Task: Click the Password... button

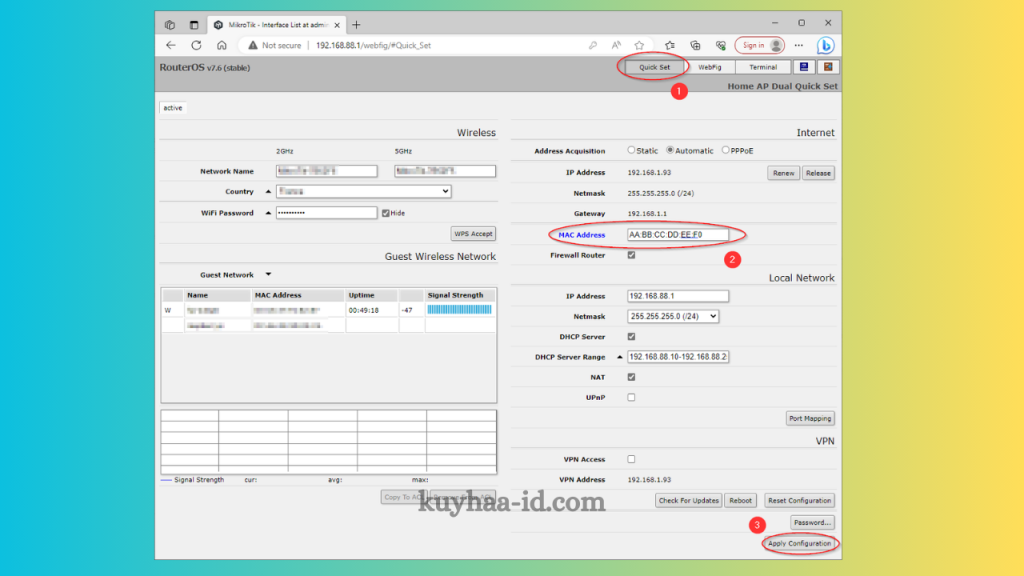Action: tap(812, 522)
